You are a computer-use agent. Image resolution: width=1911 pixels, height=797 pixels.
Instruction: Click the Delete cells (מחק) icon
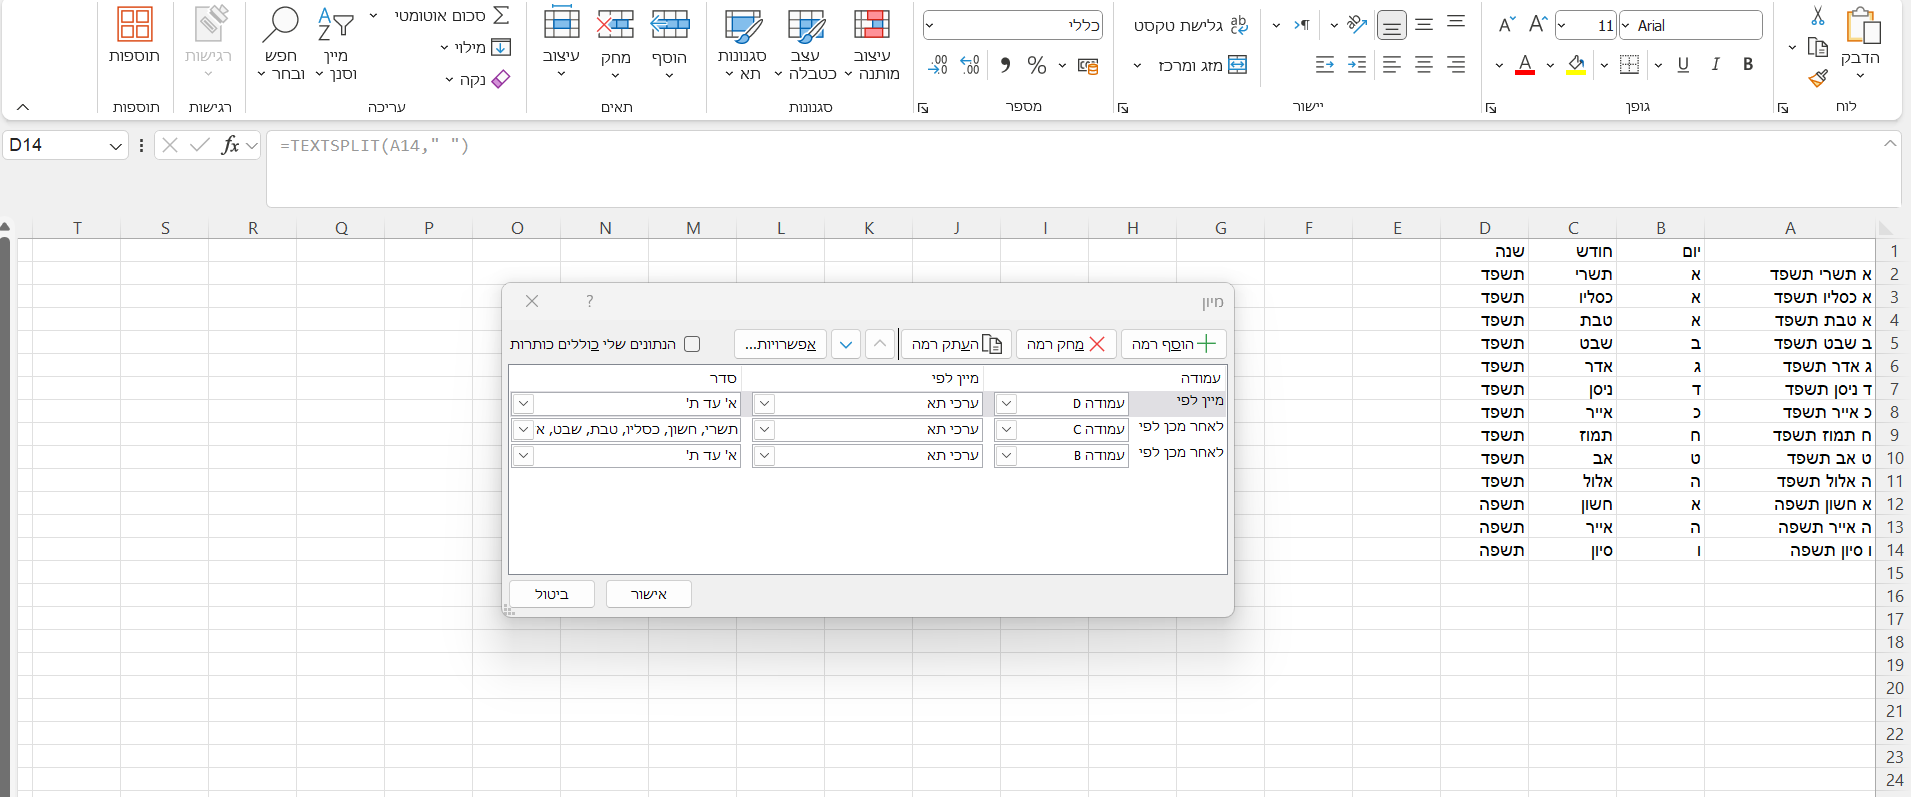tap(615, 24)
